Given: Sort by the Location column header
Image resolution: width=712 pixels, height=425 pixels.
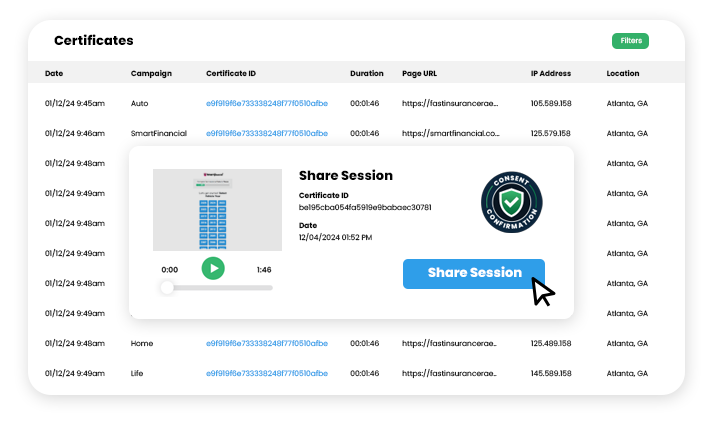Looking at the screenshot, I should click(623, 74).
